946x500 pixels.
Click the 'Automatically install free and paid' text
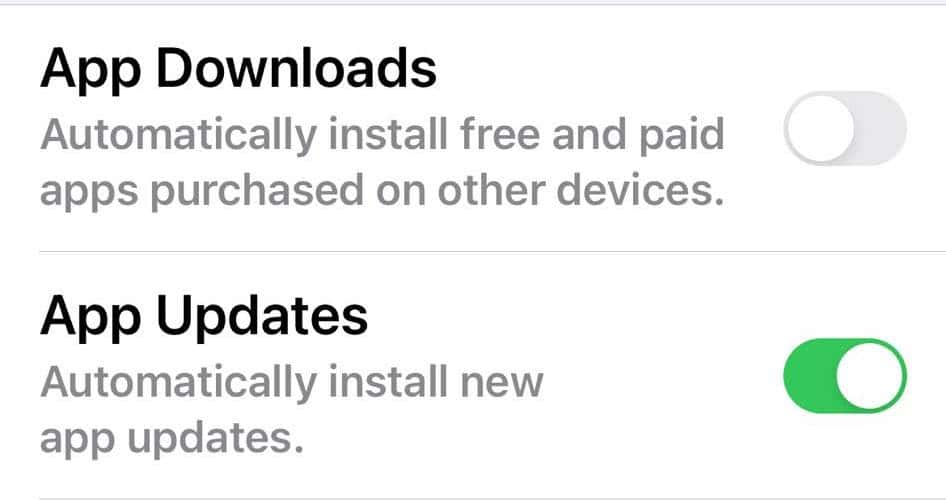[383, 135]
